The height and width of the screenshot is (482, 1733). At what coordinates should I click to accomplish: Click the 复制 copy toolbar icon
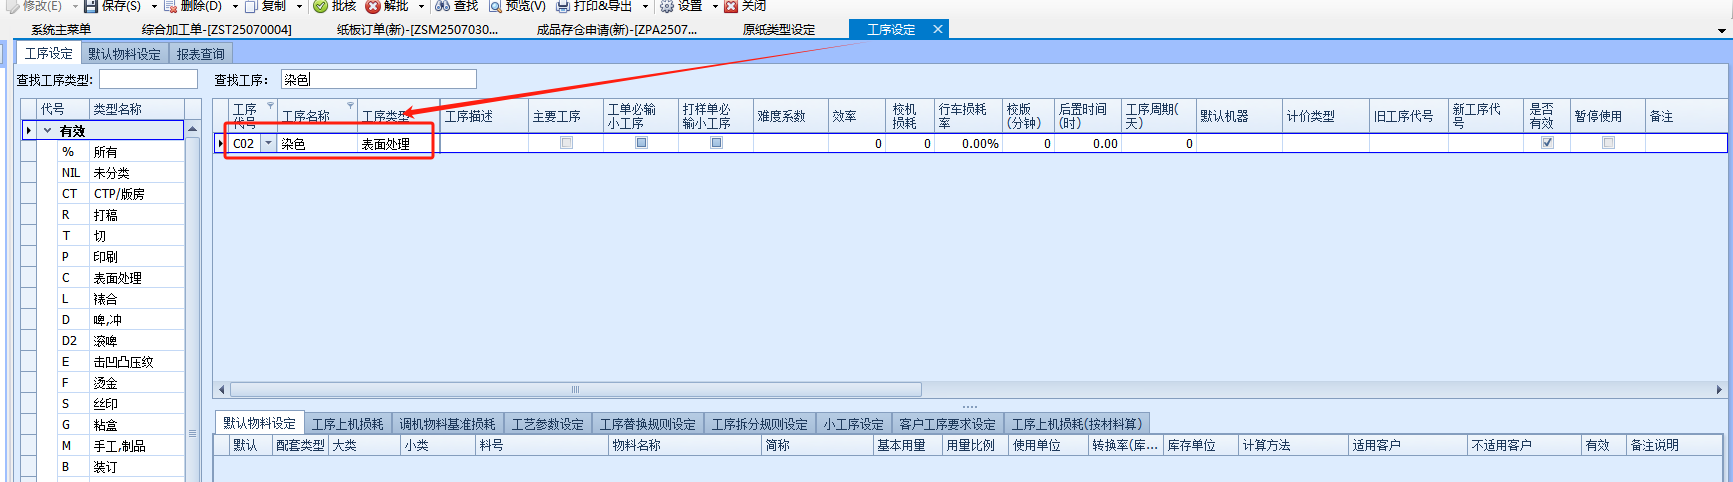tap(251, 6)
